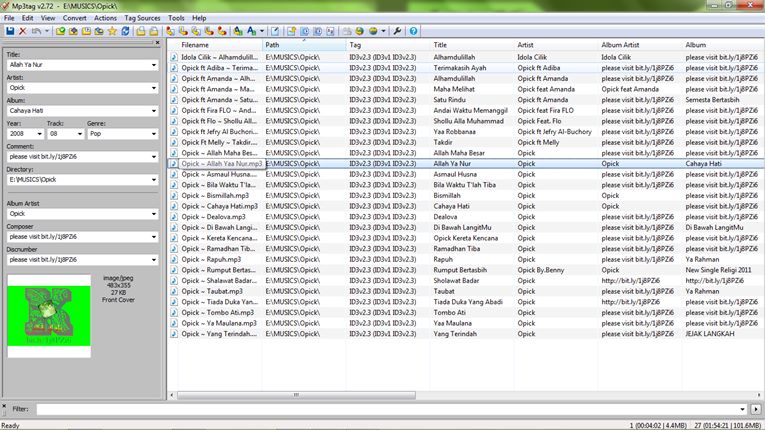
Task: Open the Convert menu
Action: 75,18
